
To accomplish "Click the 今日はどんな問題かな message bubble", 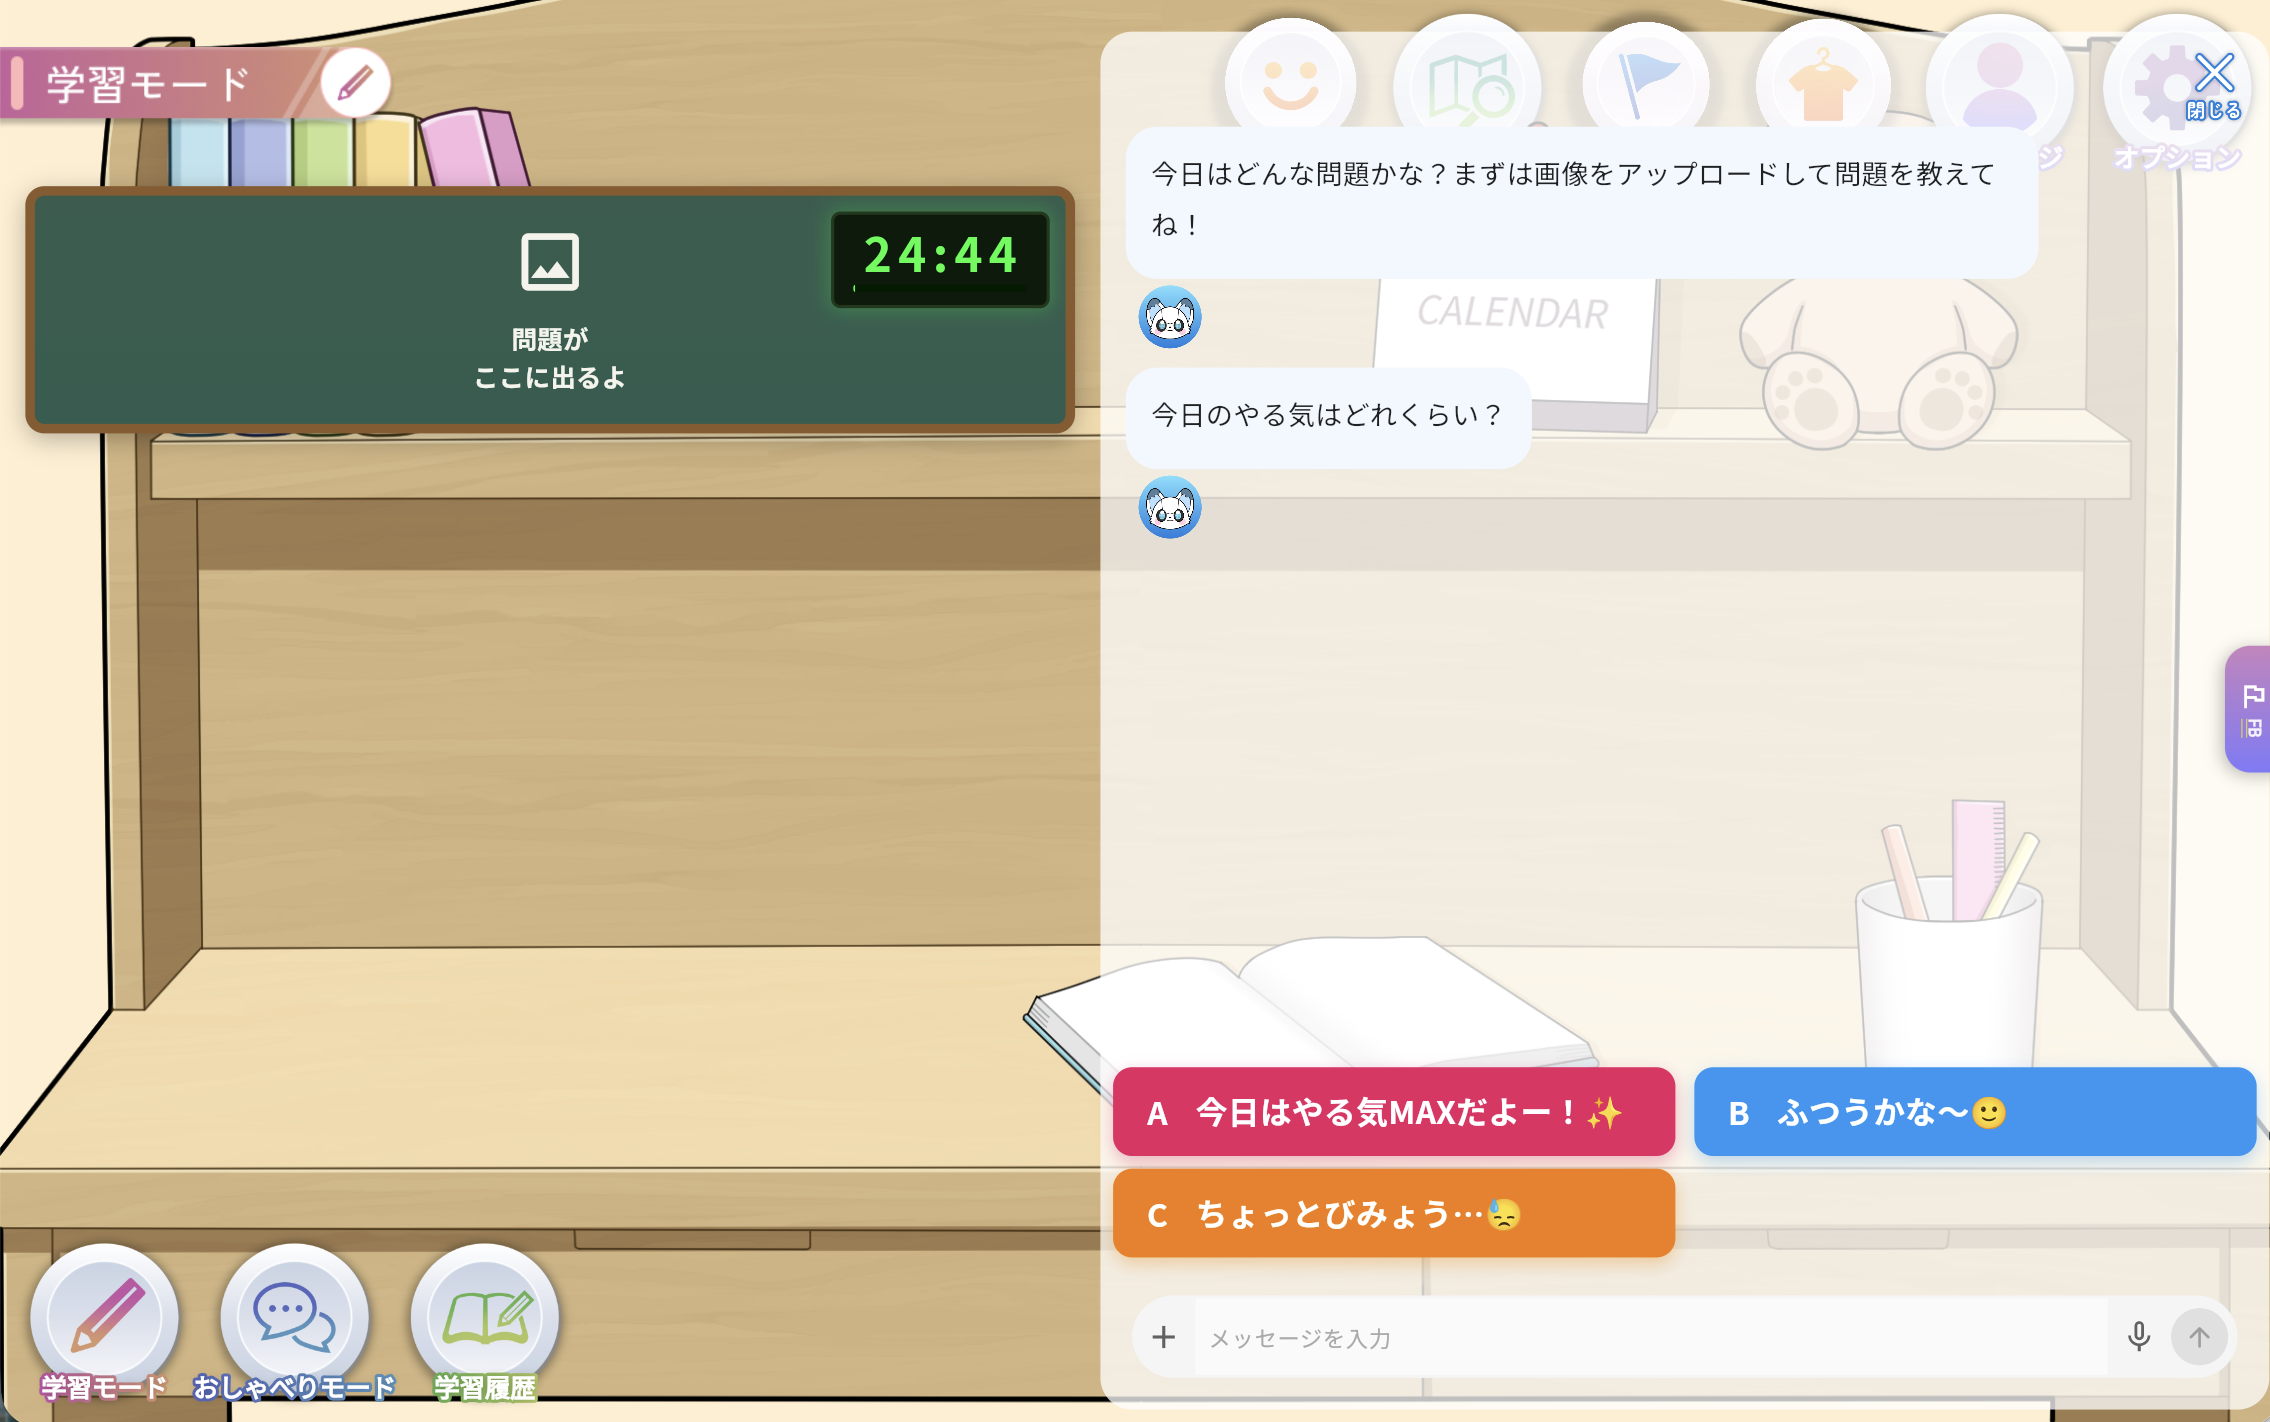I will [x=1581, y=201].
